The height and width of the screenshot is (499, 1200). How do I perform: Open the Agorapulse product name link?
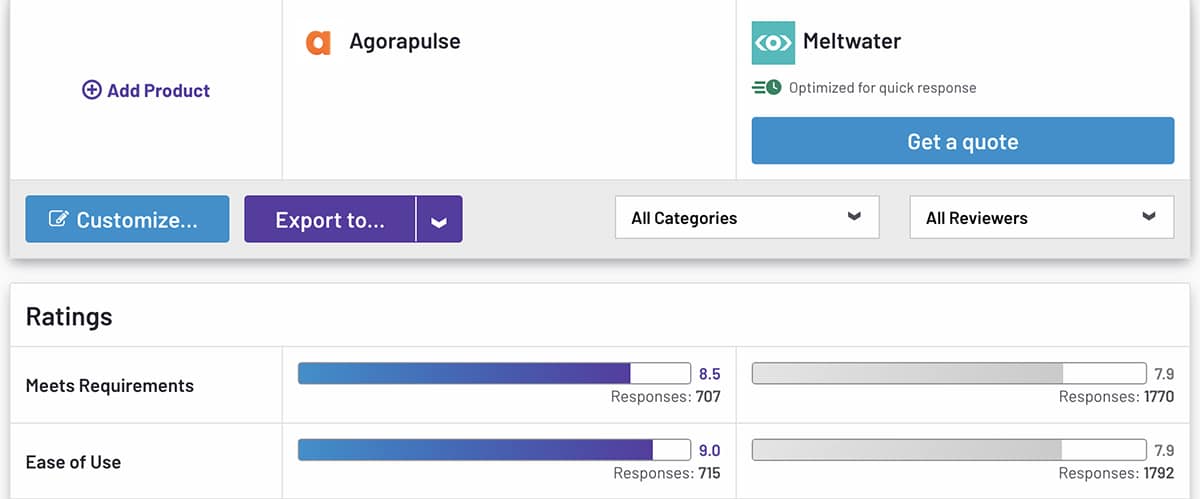(x=405, y=42)
